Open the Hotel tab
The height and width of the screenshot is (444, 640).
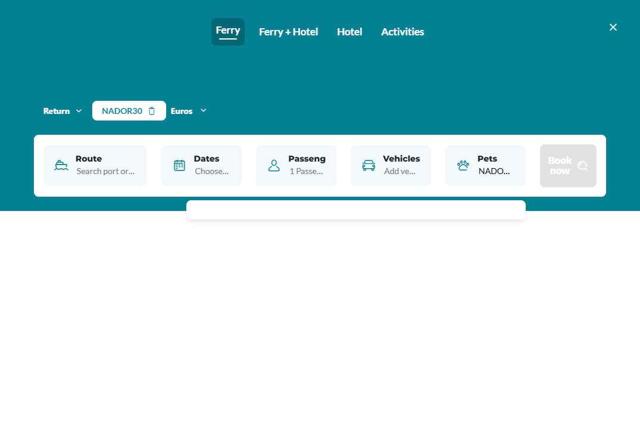tap(349, 32)
